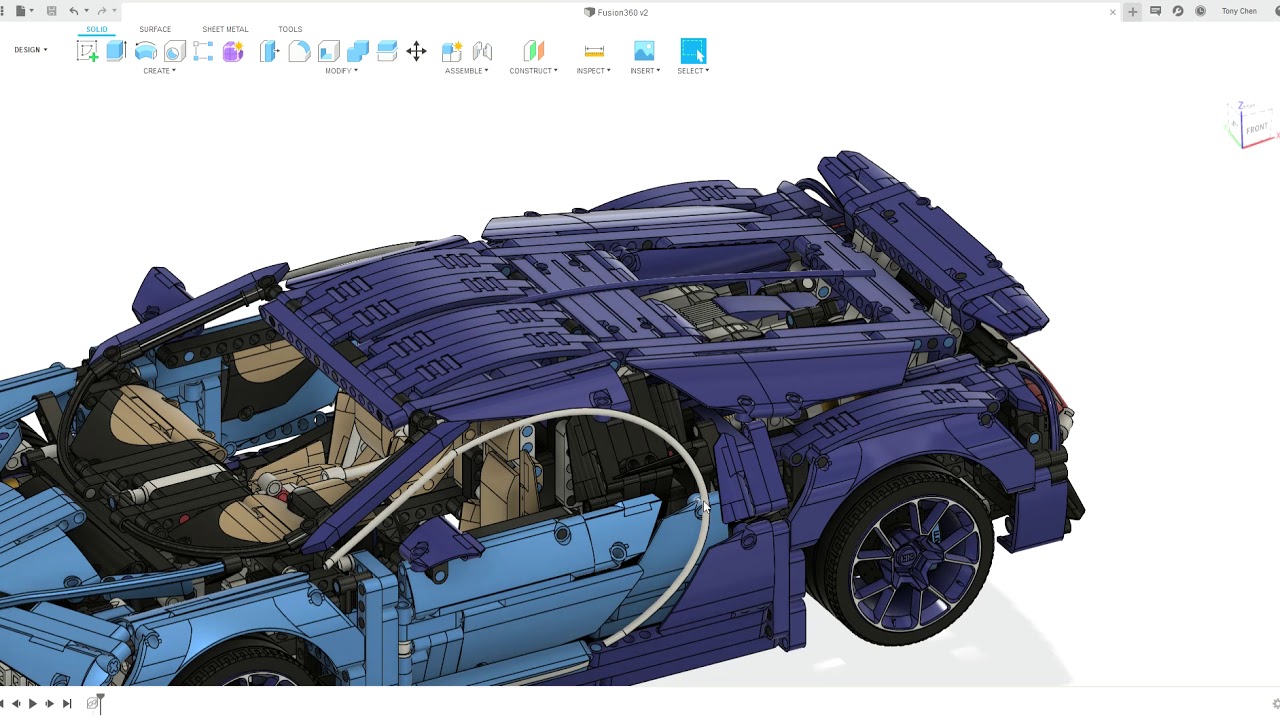This screenshot has height=720, width=1280.
Task: Select the Move/Copy tool
Action: coord(416,51)
